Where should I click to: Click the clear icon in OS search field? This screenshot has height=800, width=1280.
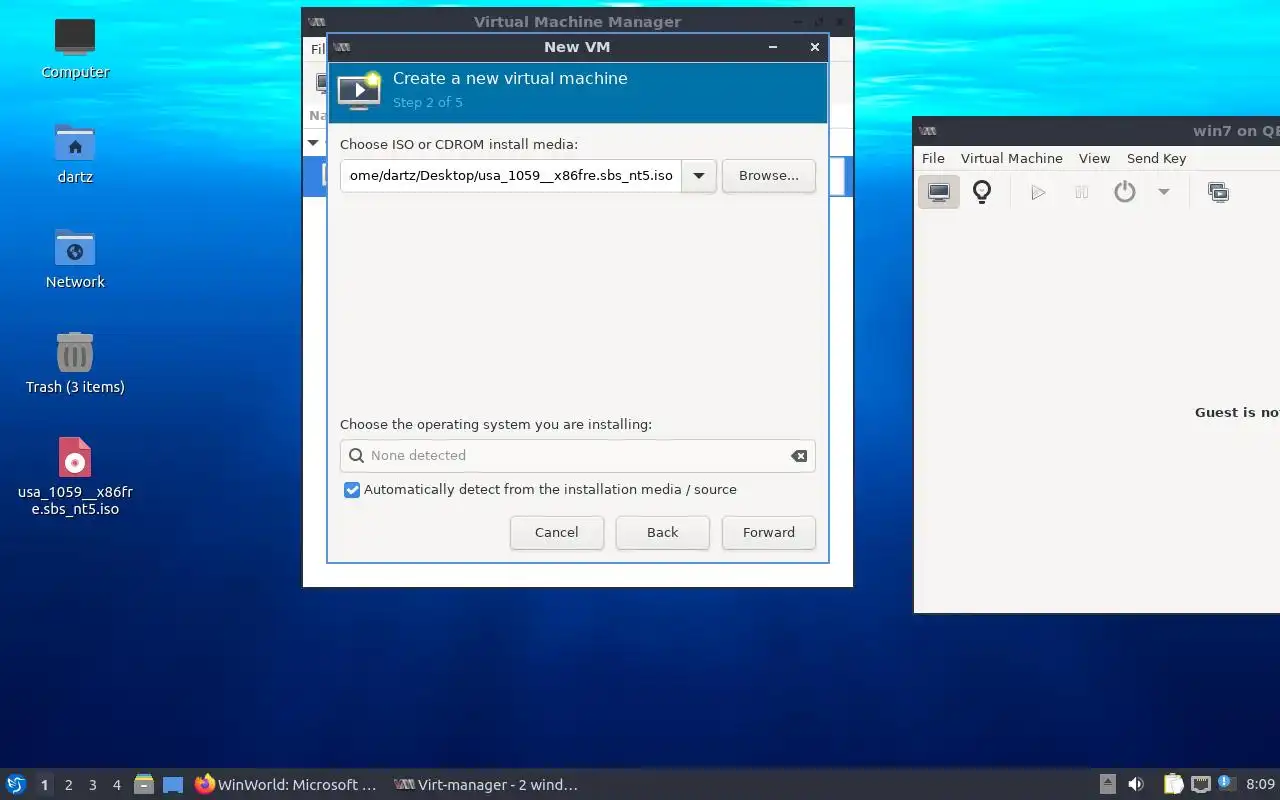[799, 456]
